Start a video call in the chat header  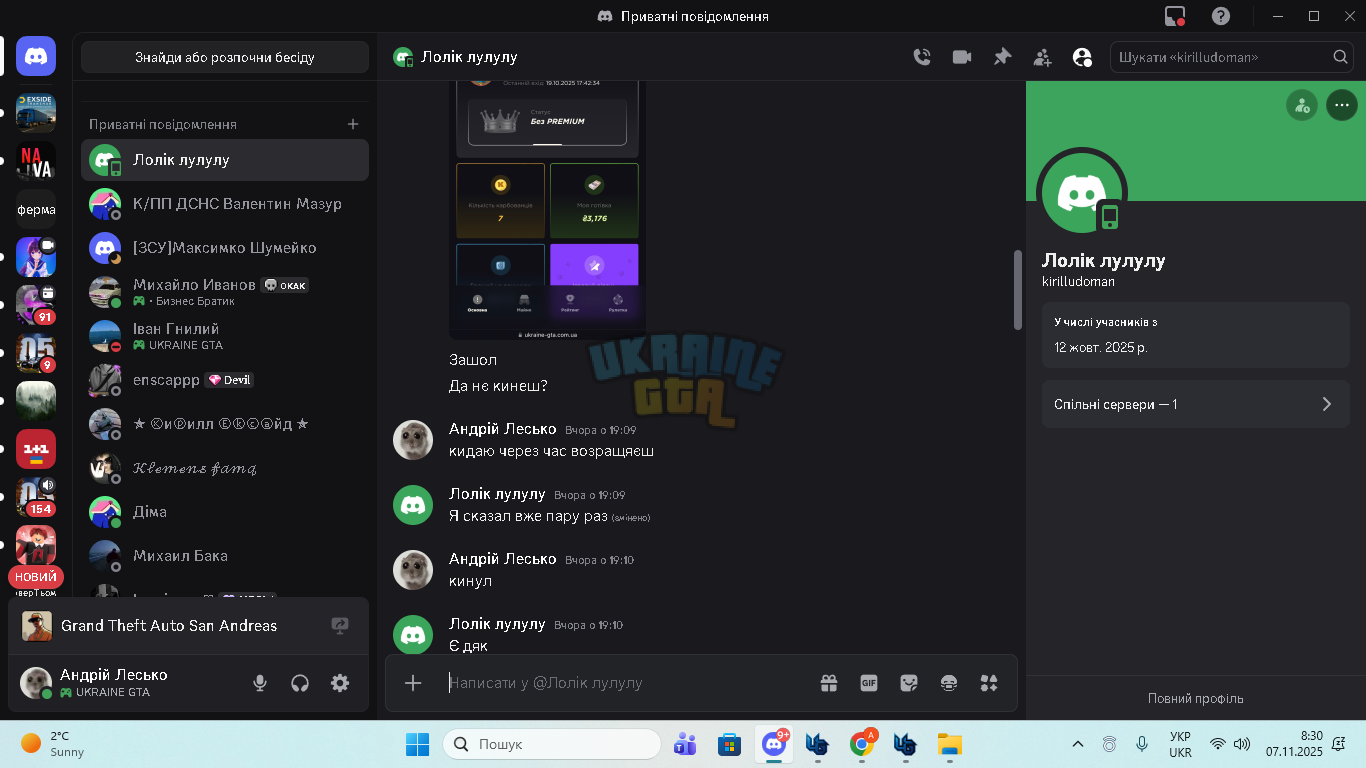click(962, 57)
